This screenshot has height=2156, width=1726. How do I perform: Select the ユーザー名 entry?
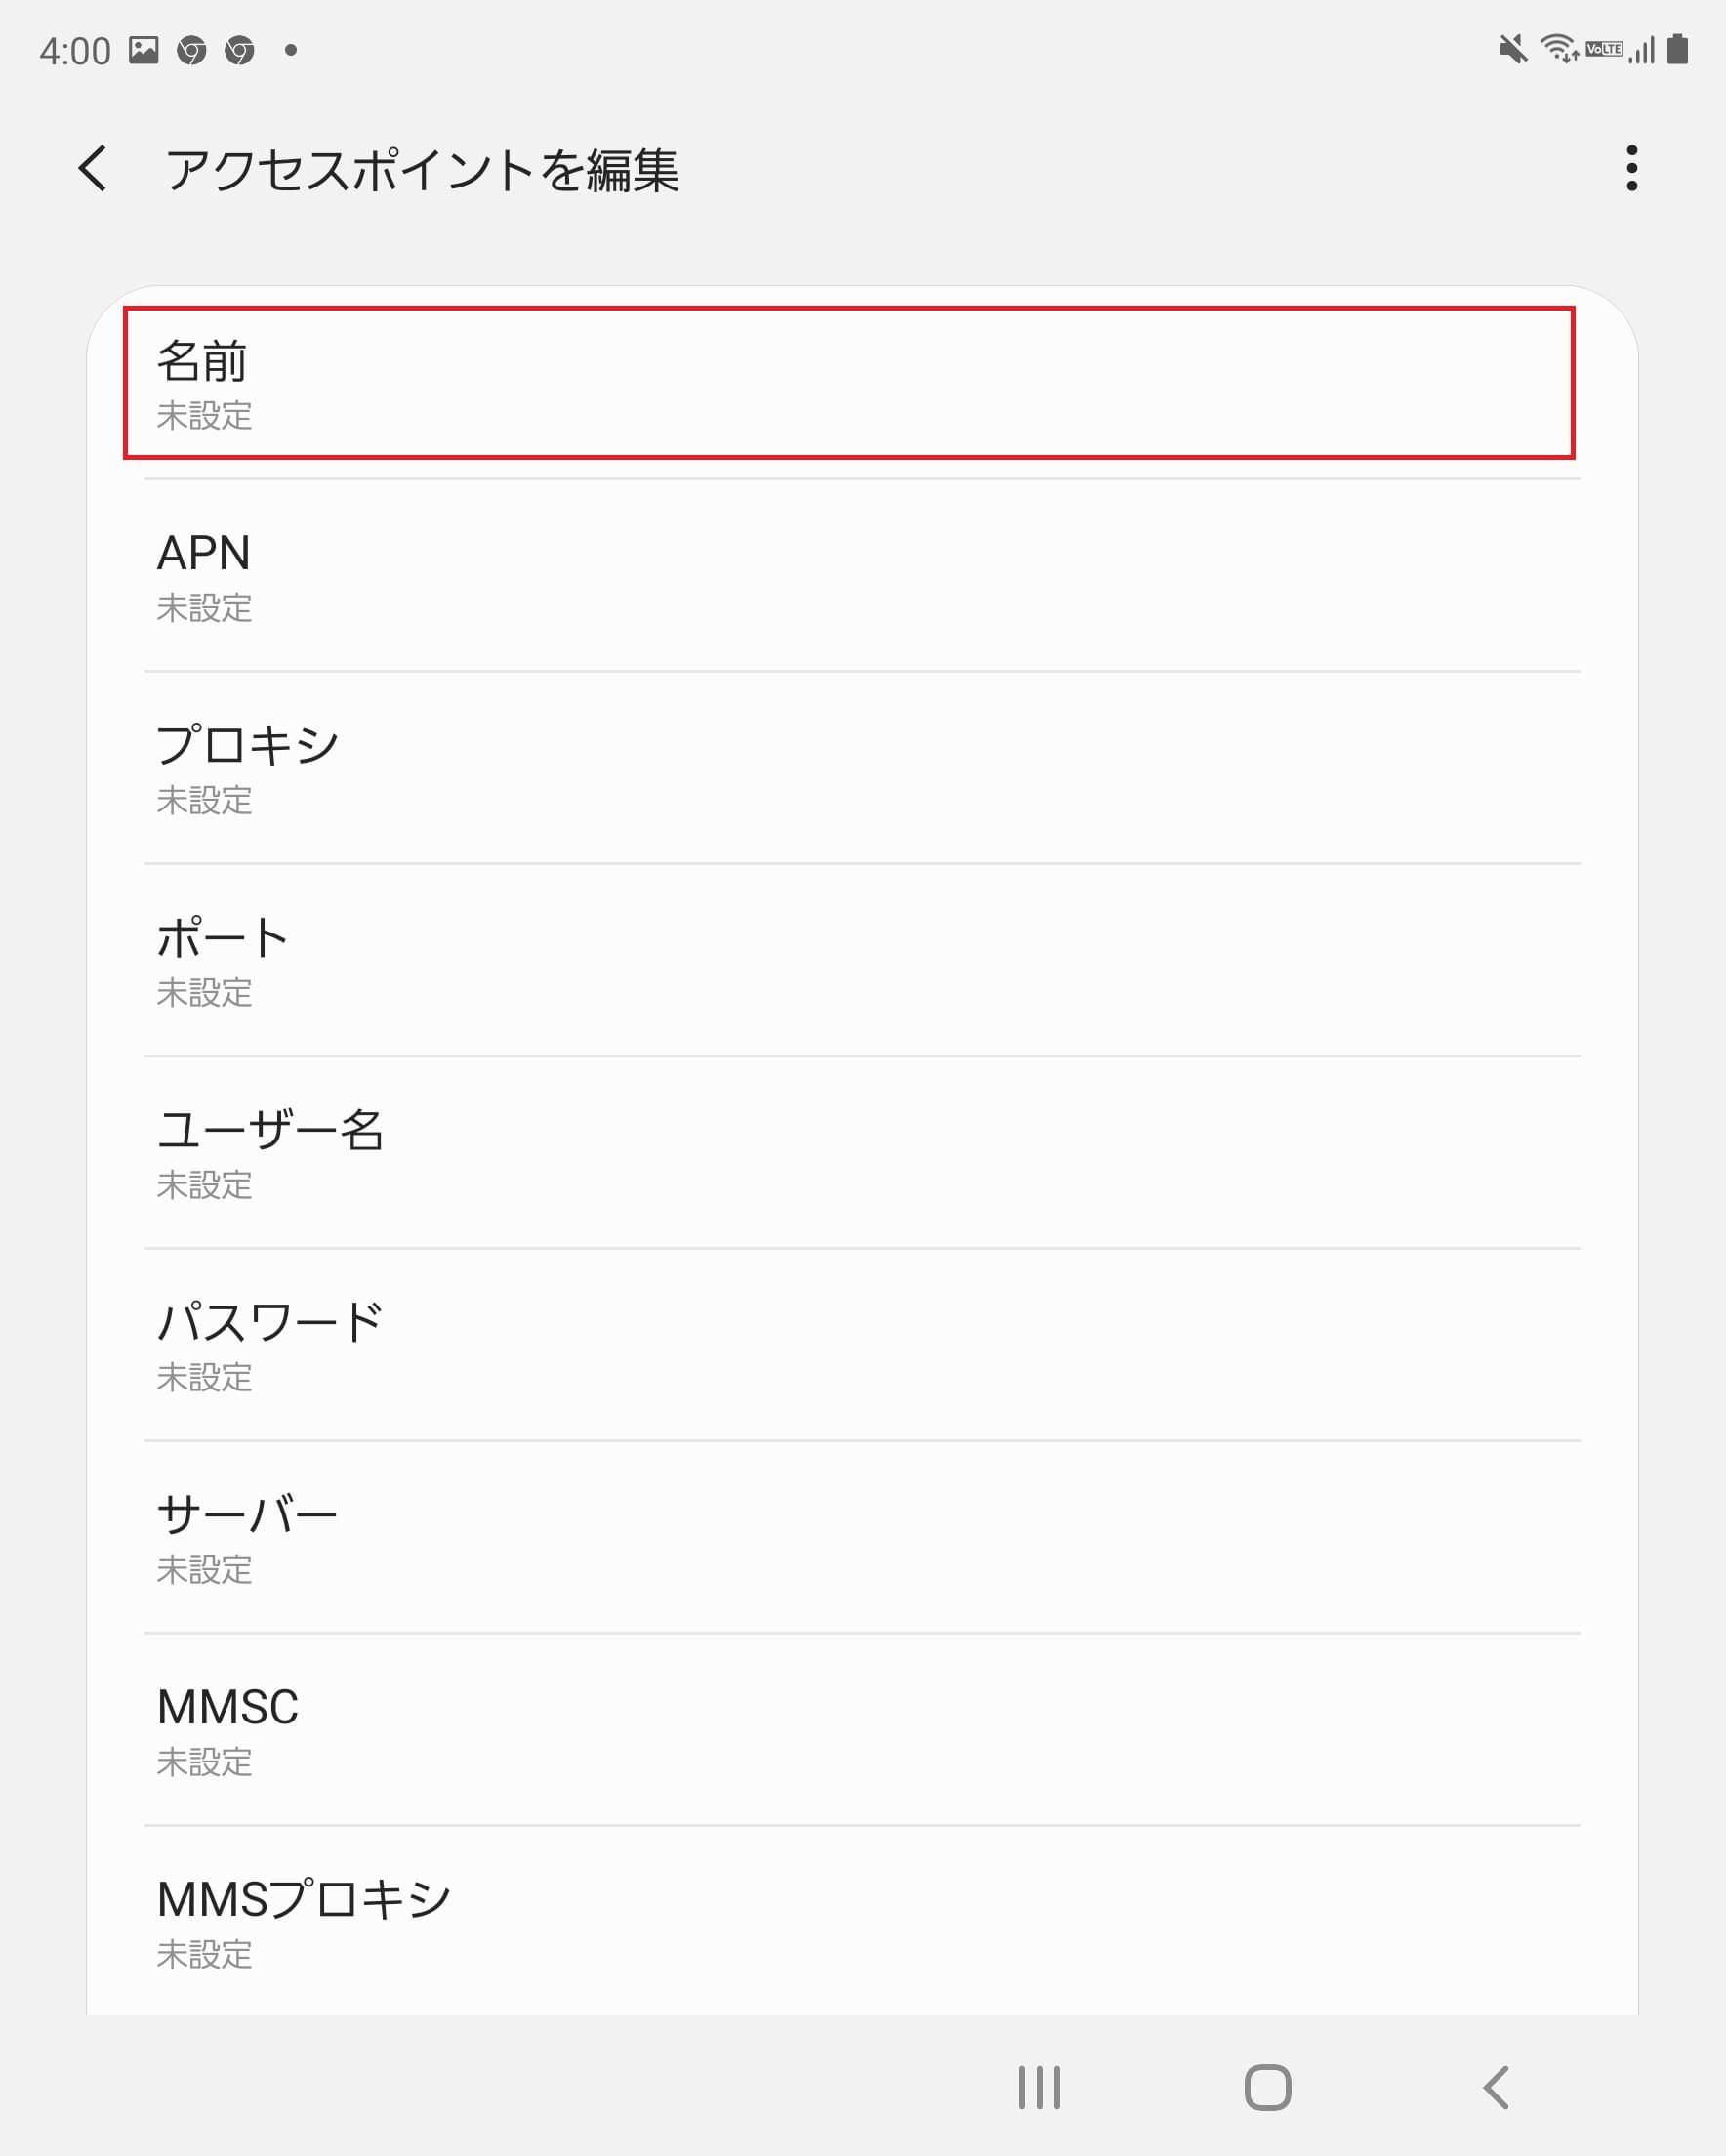tap(858, 1155)
